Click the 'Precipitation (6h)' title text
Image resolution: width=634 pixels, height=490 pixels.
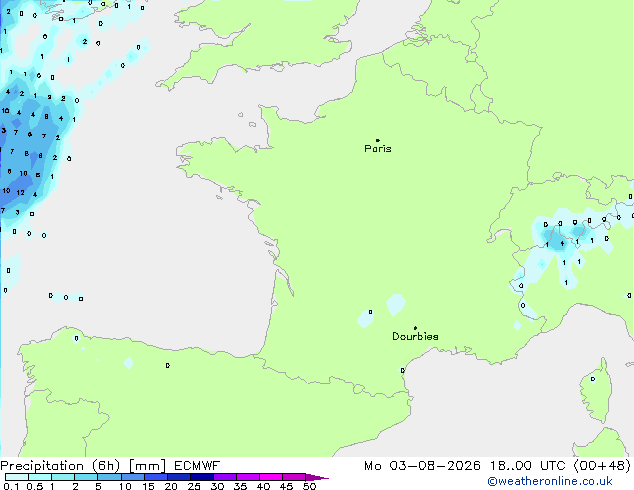(60, 466)
